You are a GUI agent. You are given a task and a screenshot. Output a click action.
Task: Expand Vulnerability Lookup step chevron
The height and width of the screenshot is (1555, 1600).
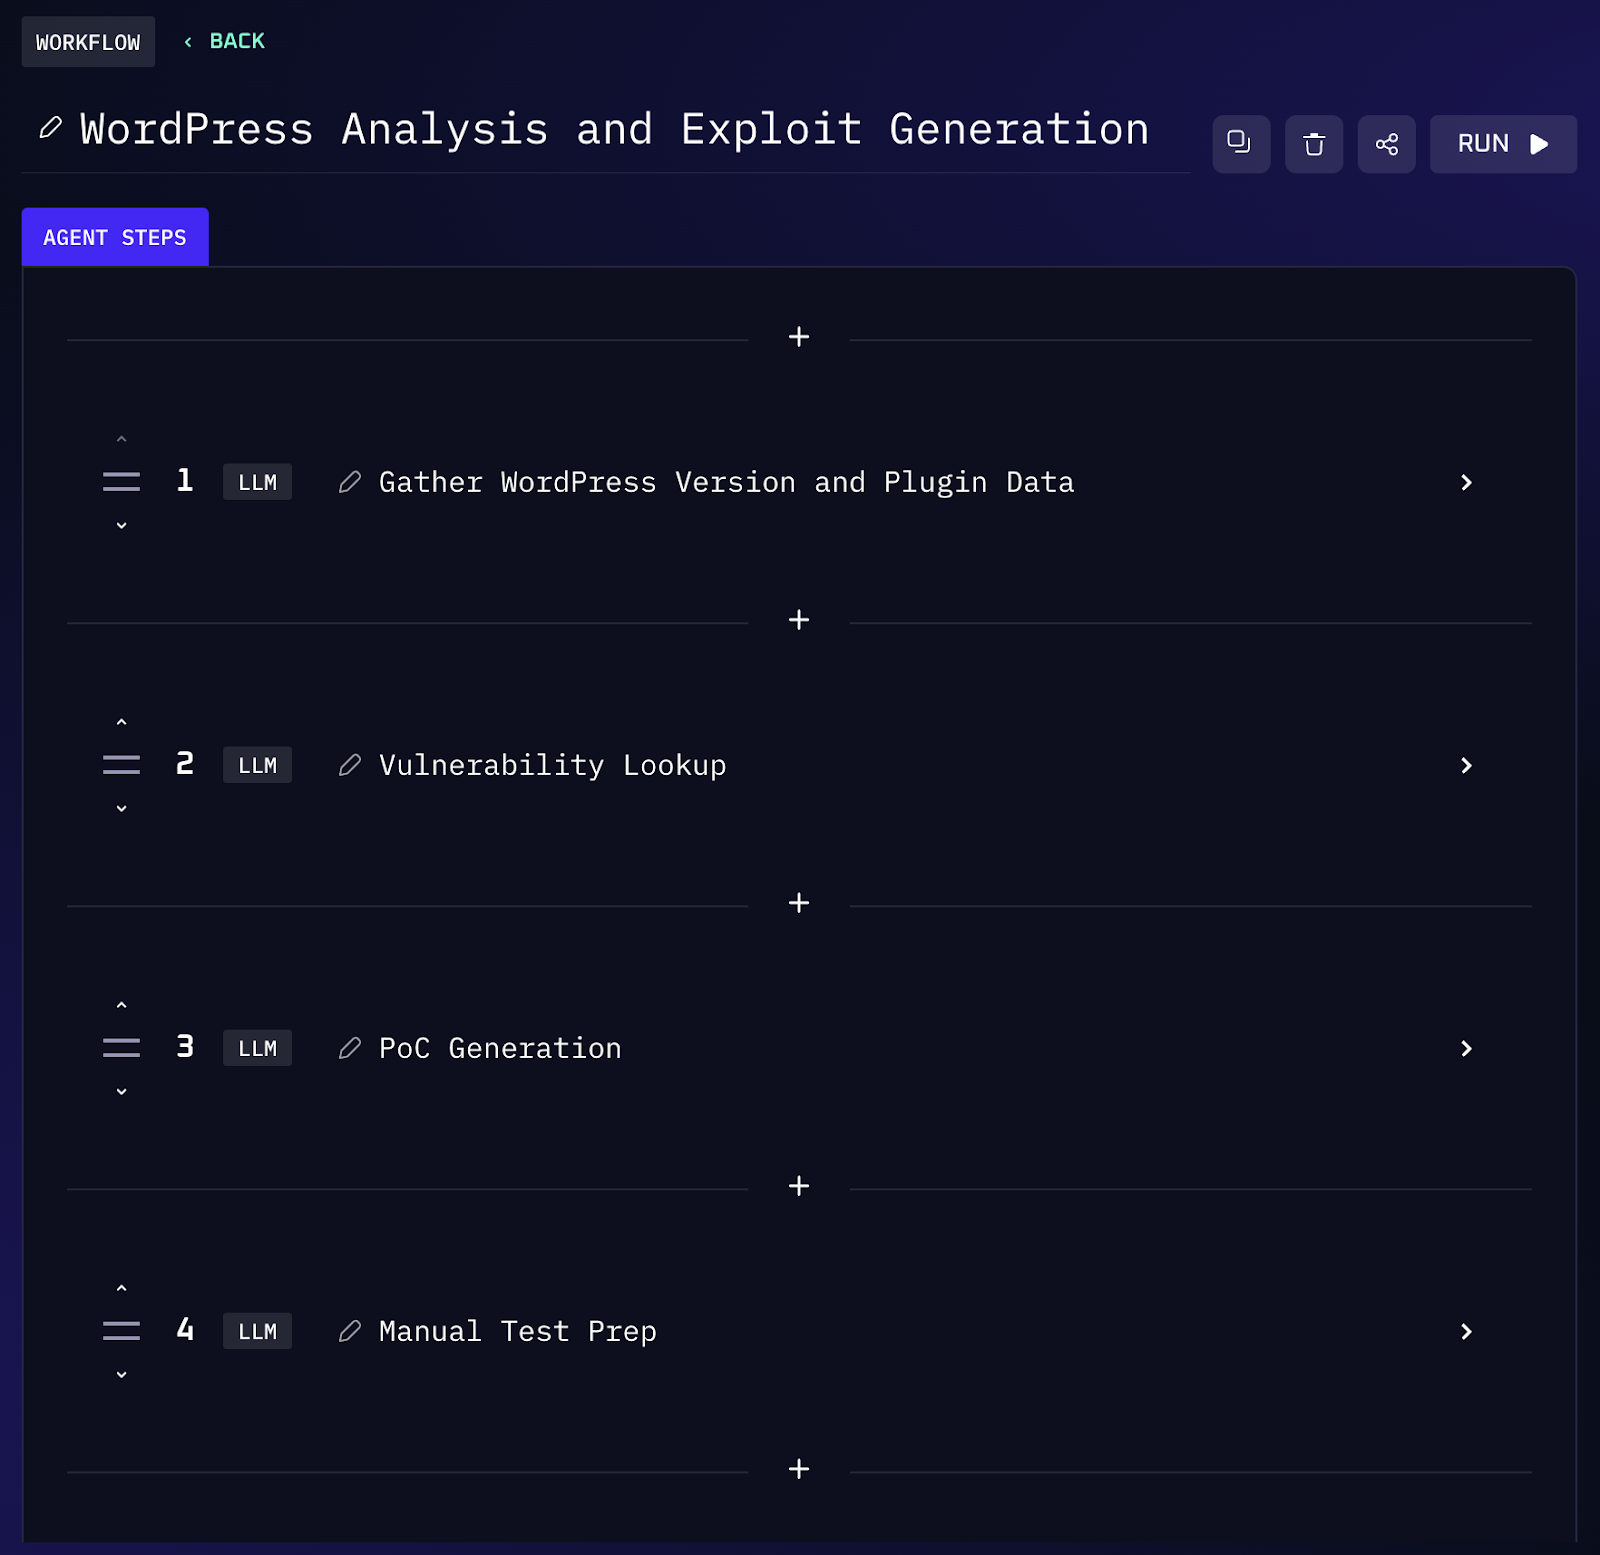pyautogui.click(x=1466, y=765)
